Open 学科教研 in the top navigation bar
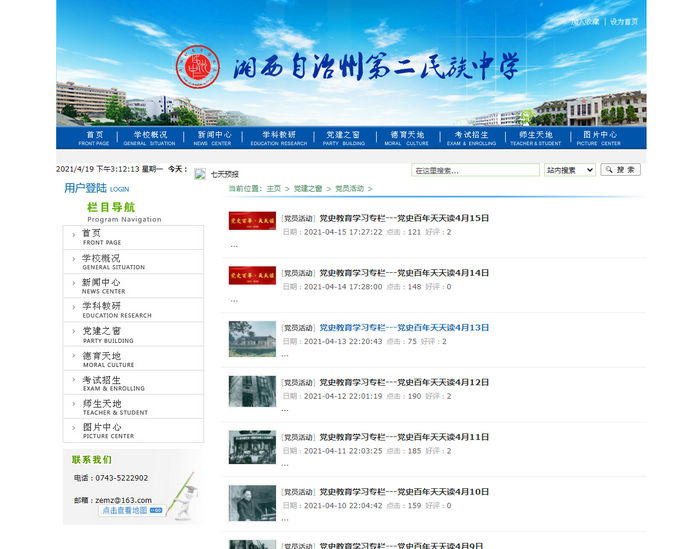Screen dimensions: 700x549 click(279, 138)
